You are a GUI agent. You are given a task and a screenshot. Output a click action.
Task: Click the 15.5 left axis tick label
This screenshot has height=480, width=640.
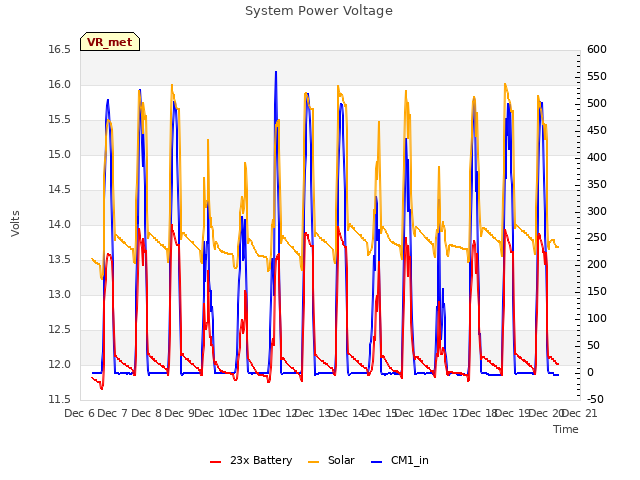(60, 120)
